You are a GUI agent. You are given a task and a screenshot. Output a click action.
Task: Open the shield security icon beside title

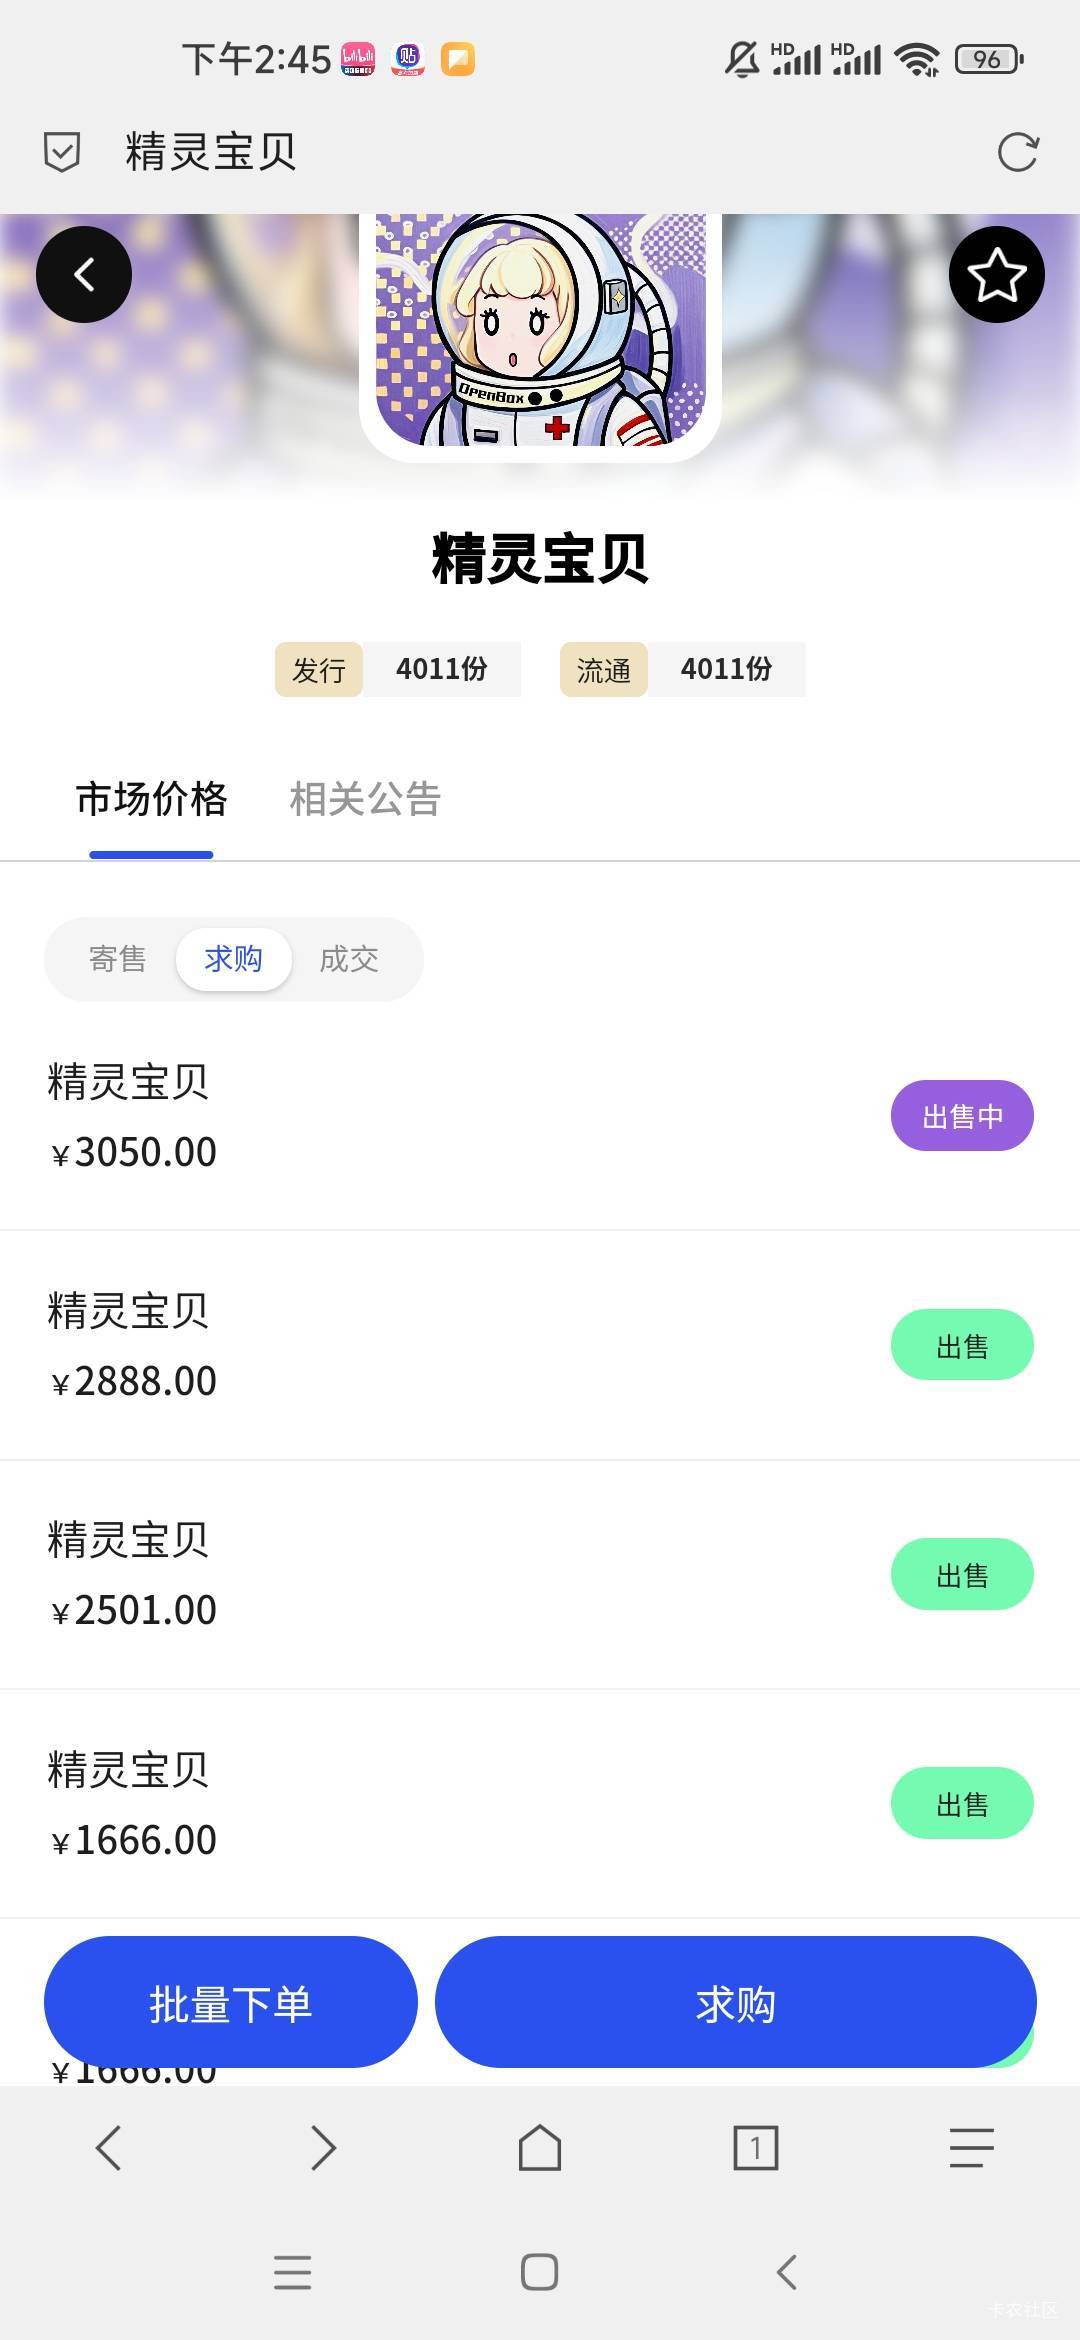pos(62,152)
